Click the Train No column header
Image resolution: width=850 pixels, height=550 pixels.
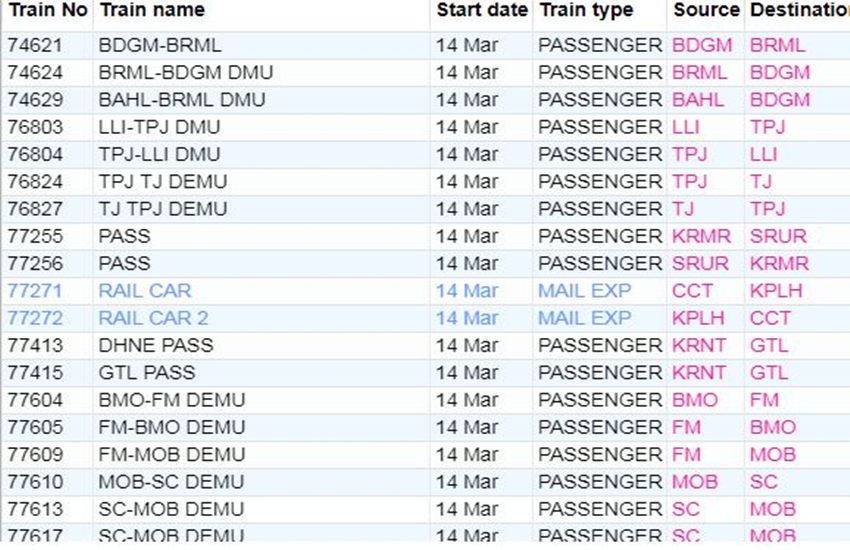click(x=47, y=11)
